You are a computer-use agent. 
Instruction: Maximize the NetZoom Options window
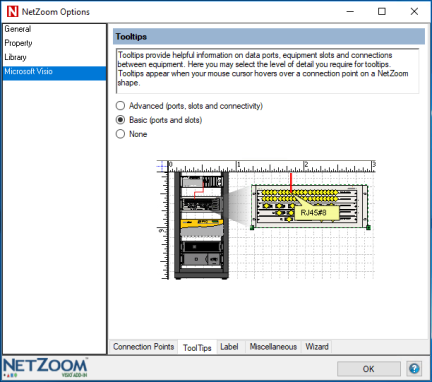point(382,12)
